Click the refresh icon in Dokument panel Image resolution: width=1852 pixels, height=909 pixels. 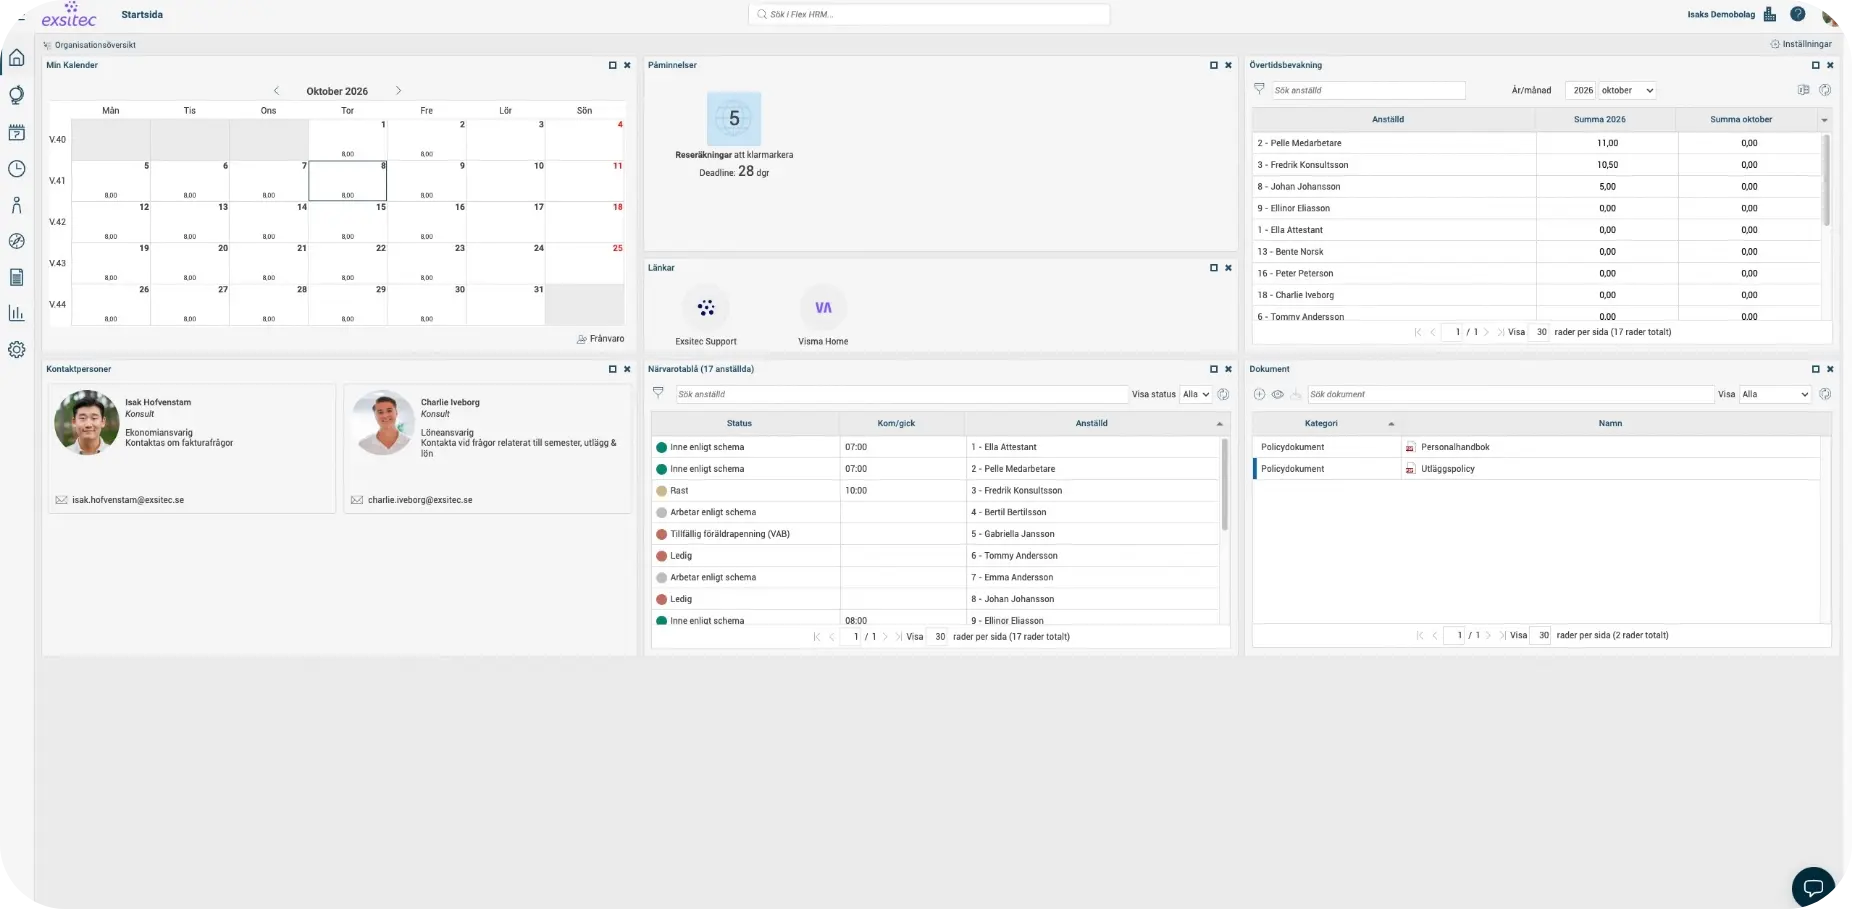pyautogui.click(x=1825, y=394)
